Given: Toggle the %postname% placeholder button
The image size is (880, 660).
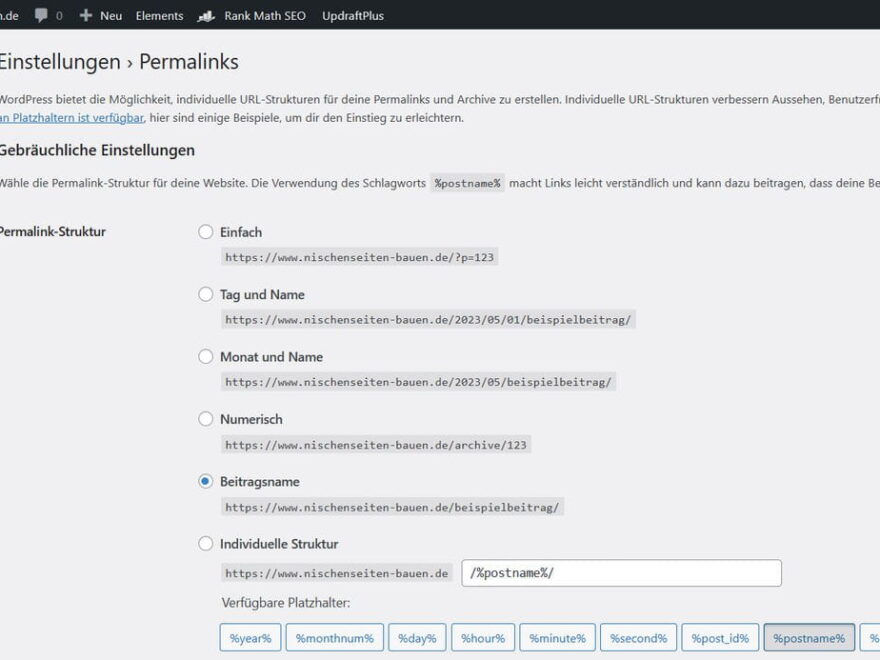Looking at the screenshot, I should (x=809, y=638).
